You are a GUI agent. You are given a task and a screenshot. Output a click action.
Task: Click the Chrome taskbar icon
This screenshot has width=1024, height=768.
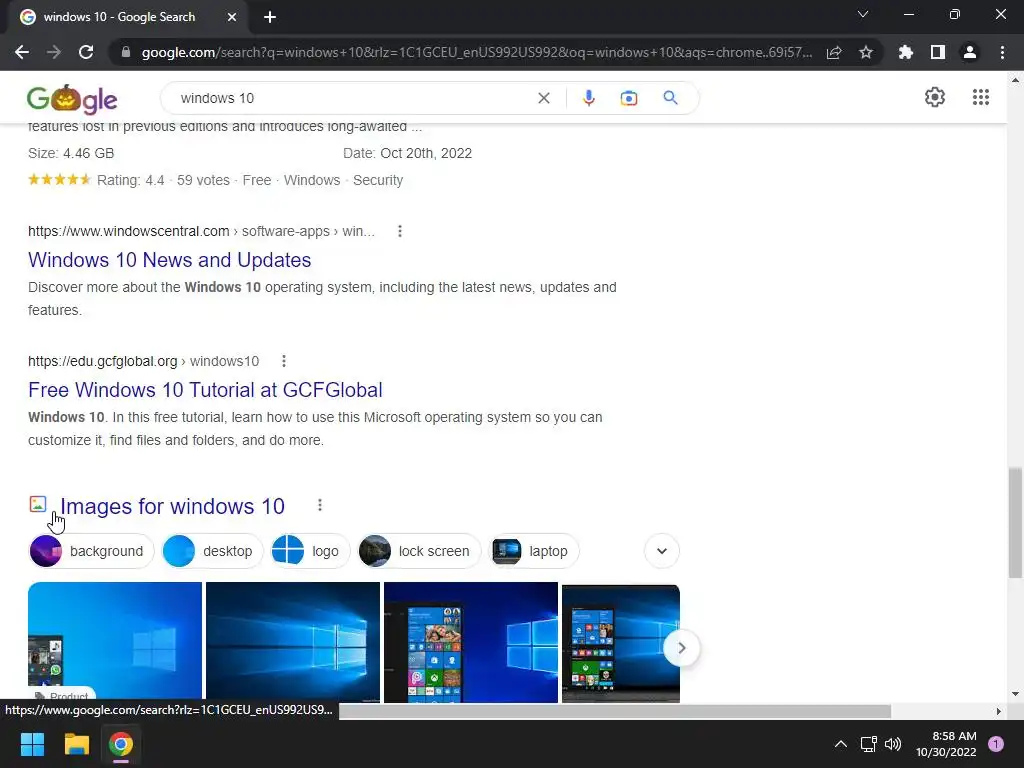[121, 744]
